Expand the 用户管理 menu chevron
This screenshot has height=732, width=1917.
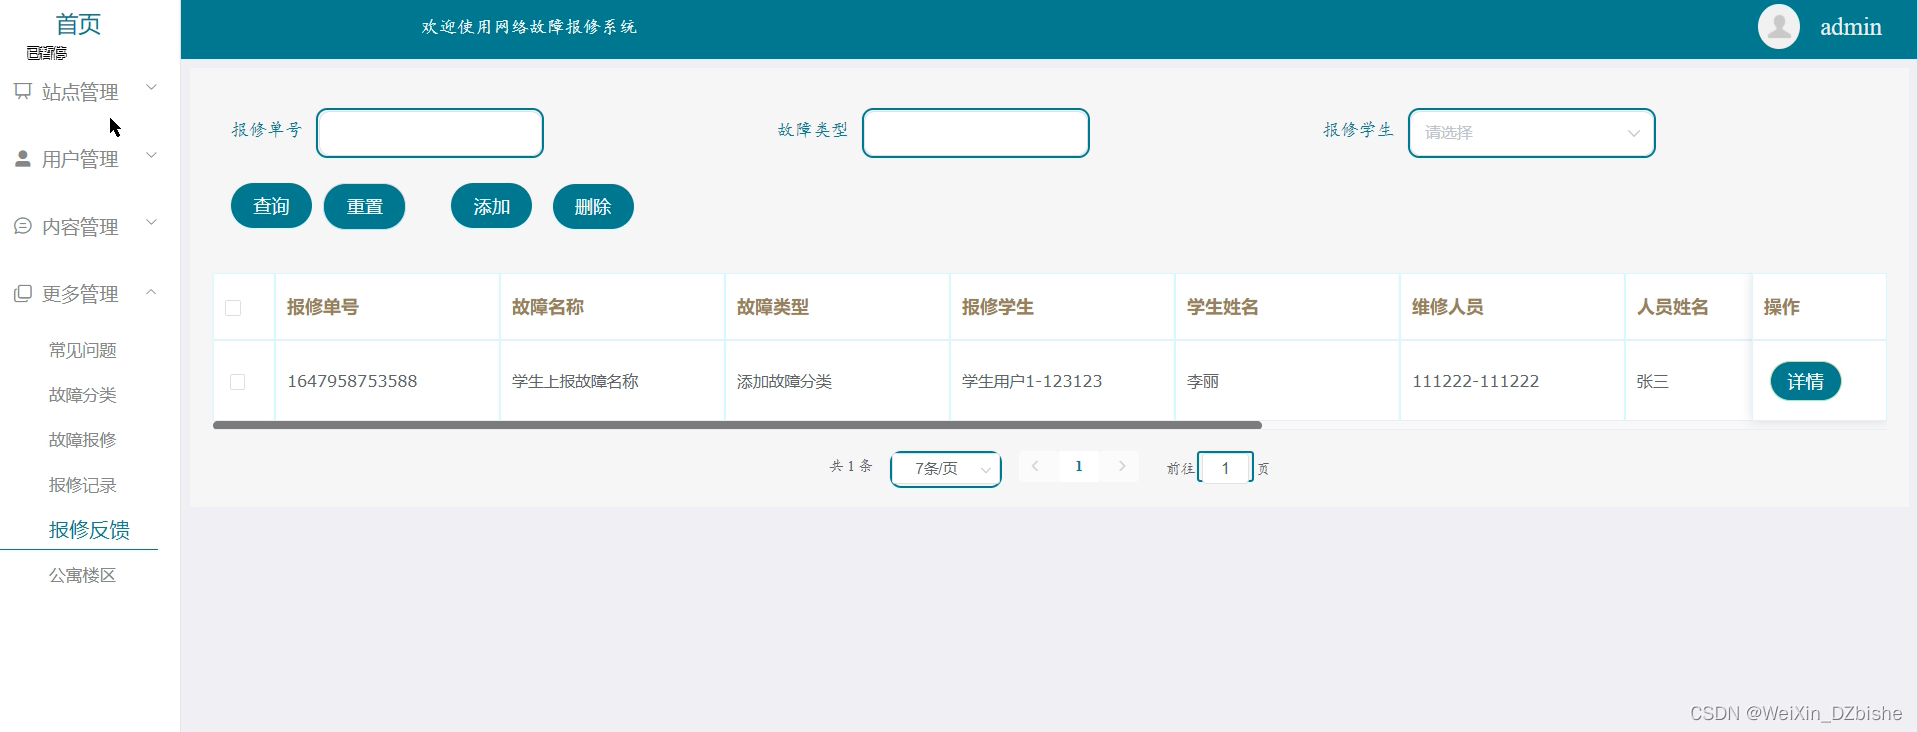(152, 155)
